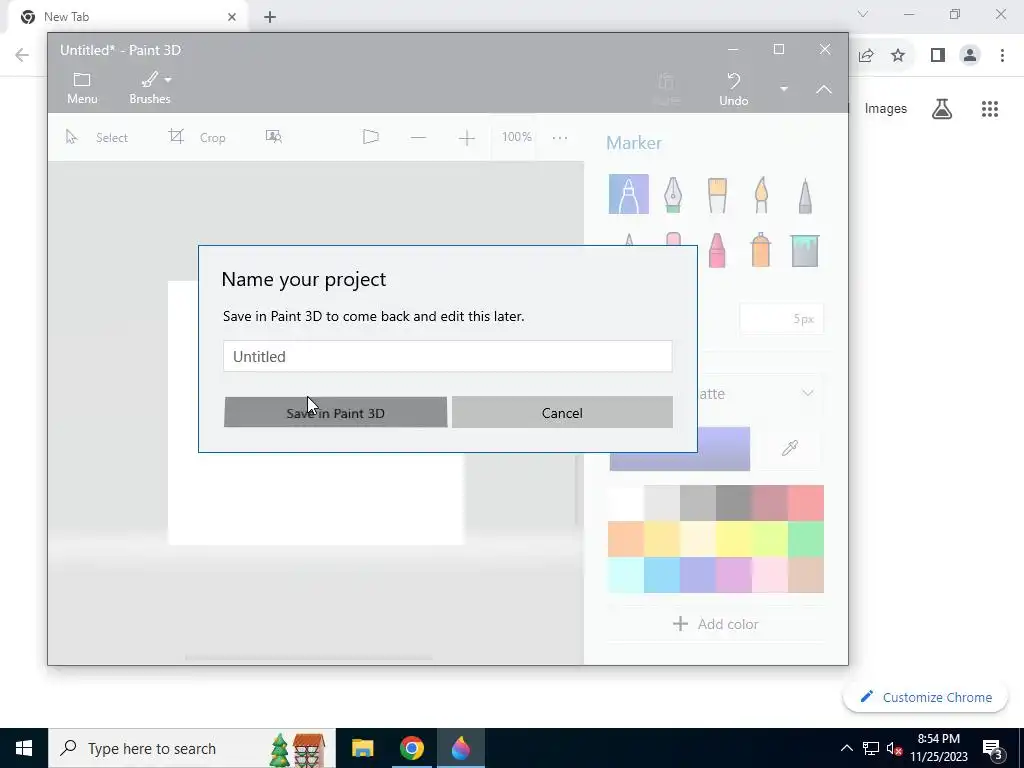The width and height of the screenshot is (1024, 768).
Task: Open Chrome three-dot menu
Action: tap(1002, 56)
